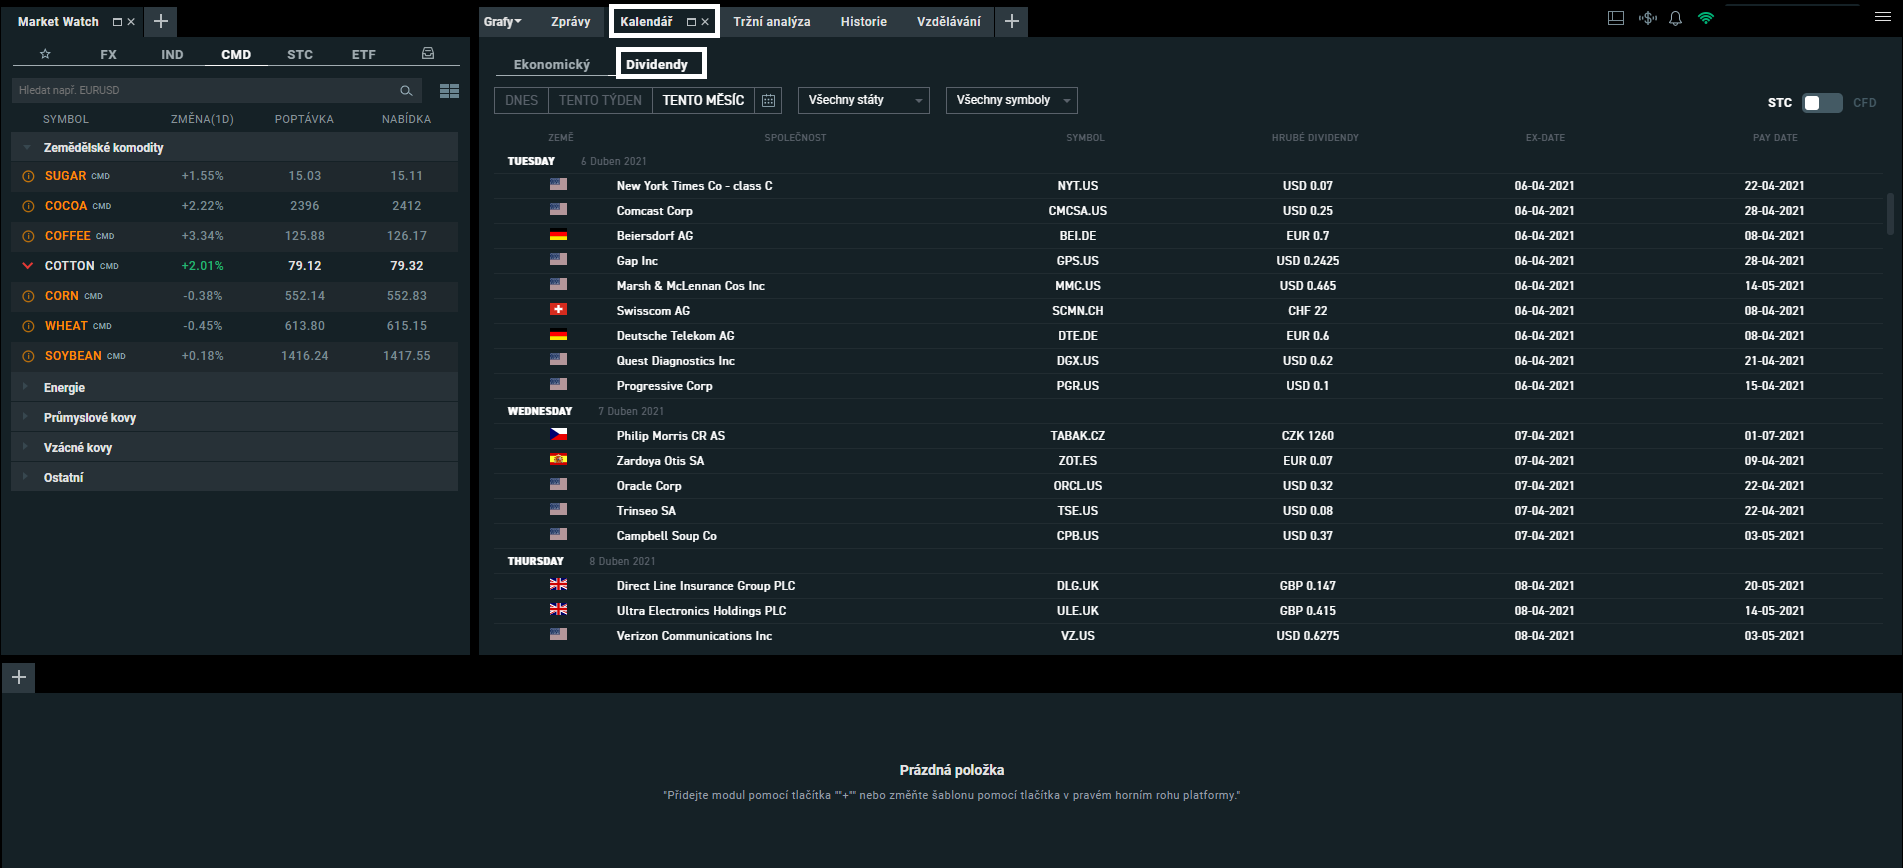Open info icon for COFFEE
The height and width of the screenshot is (868, 1903).
click(x=28, y=236)
